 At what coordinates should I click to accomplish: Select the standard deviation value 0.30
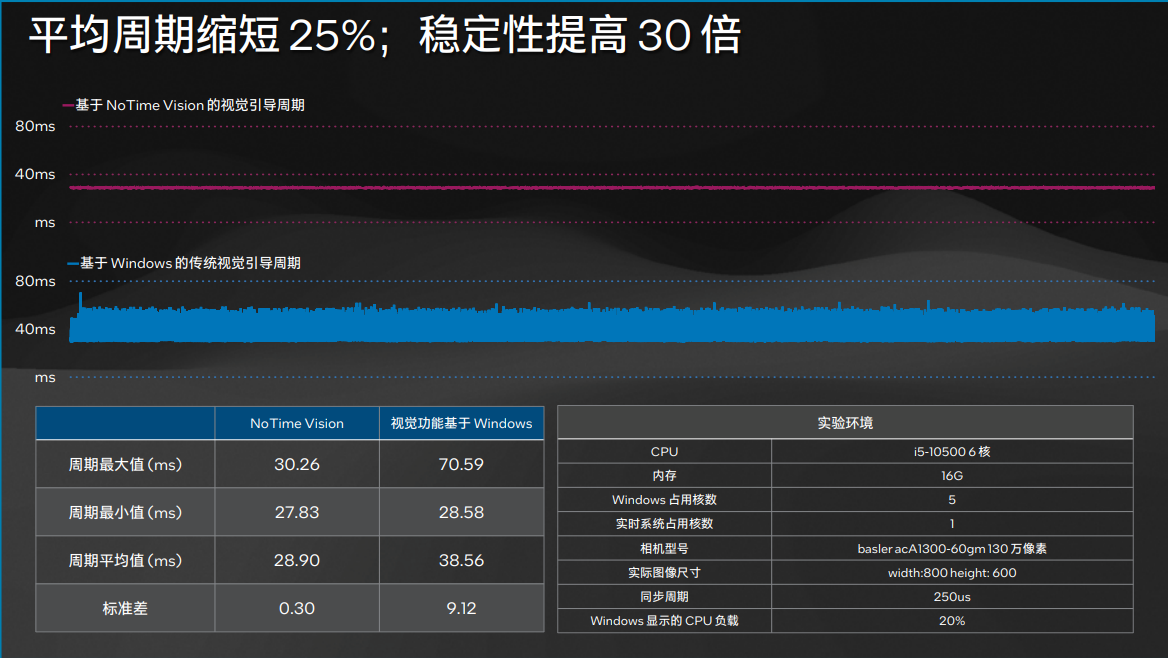tap(296, 608)
